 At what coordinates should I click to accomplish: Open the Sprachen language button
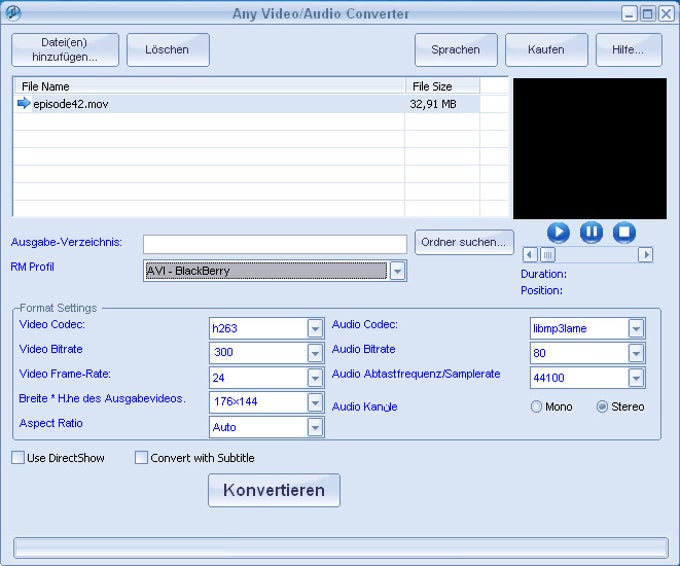click(456, 50)
